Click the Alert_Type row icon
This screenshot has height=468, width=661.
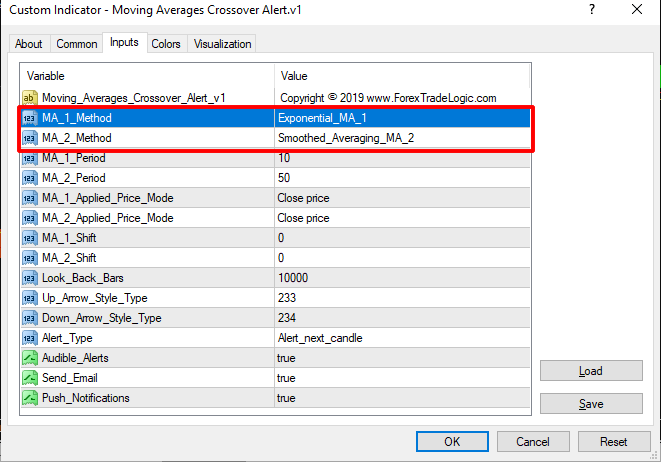point(29,338)
